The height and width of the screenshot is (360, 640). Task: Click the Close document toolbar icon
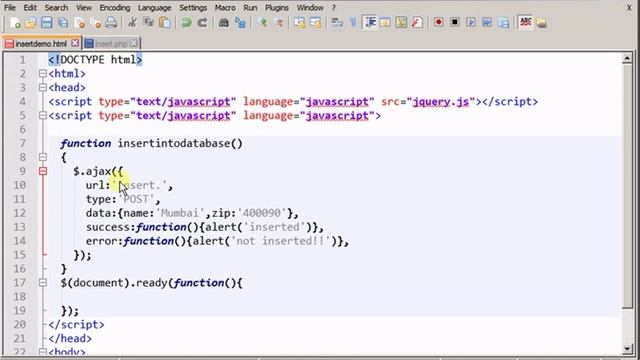coord(80,23)
